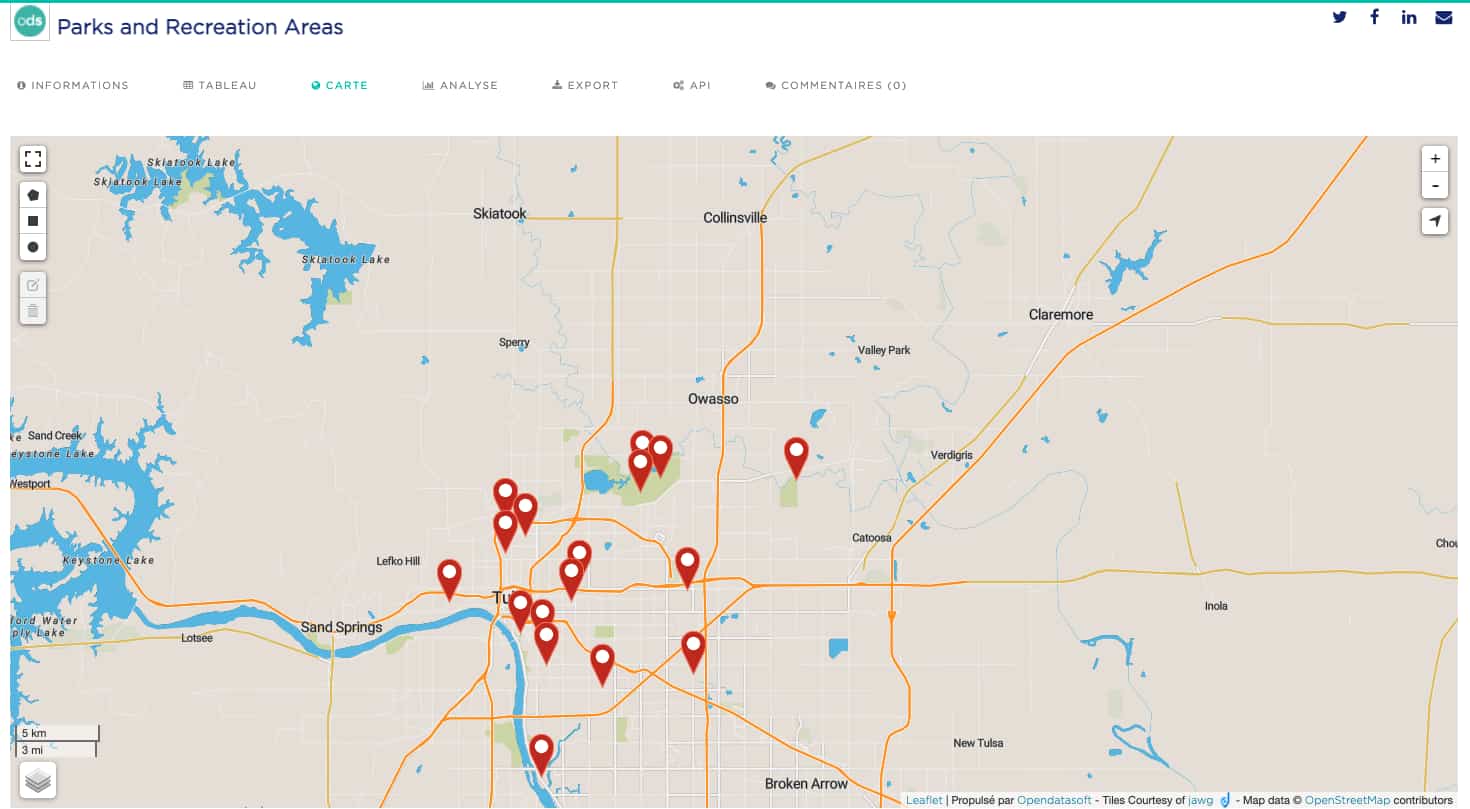Open the Analyse tab
The width and height of the screenshot is (1470, 809).
pyautogui.click(x=460, y=86)
